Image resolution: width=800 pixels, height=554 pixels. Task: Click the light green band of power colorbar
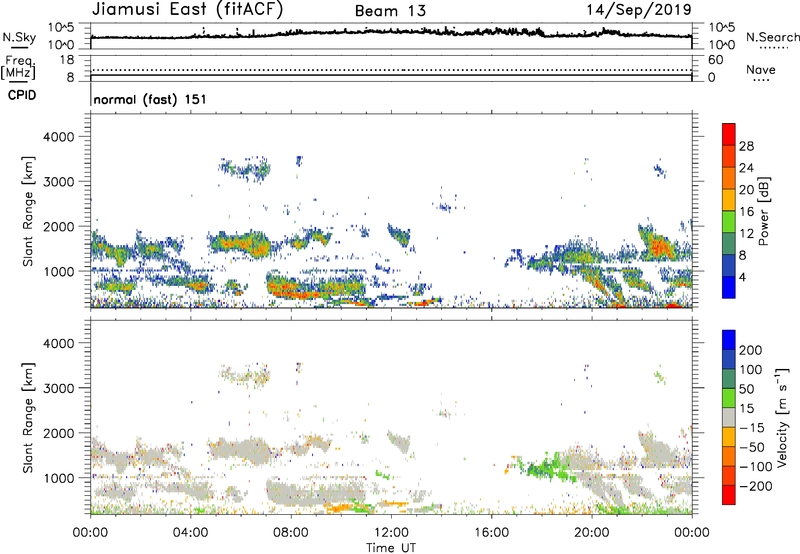pyautogui.click(x=729, y=222)
